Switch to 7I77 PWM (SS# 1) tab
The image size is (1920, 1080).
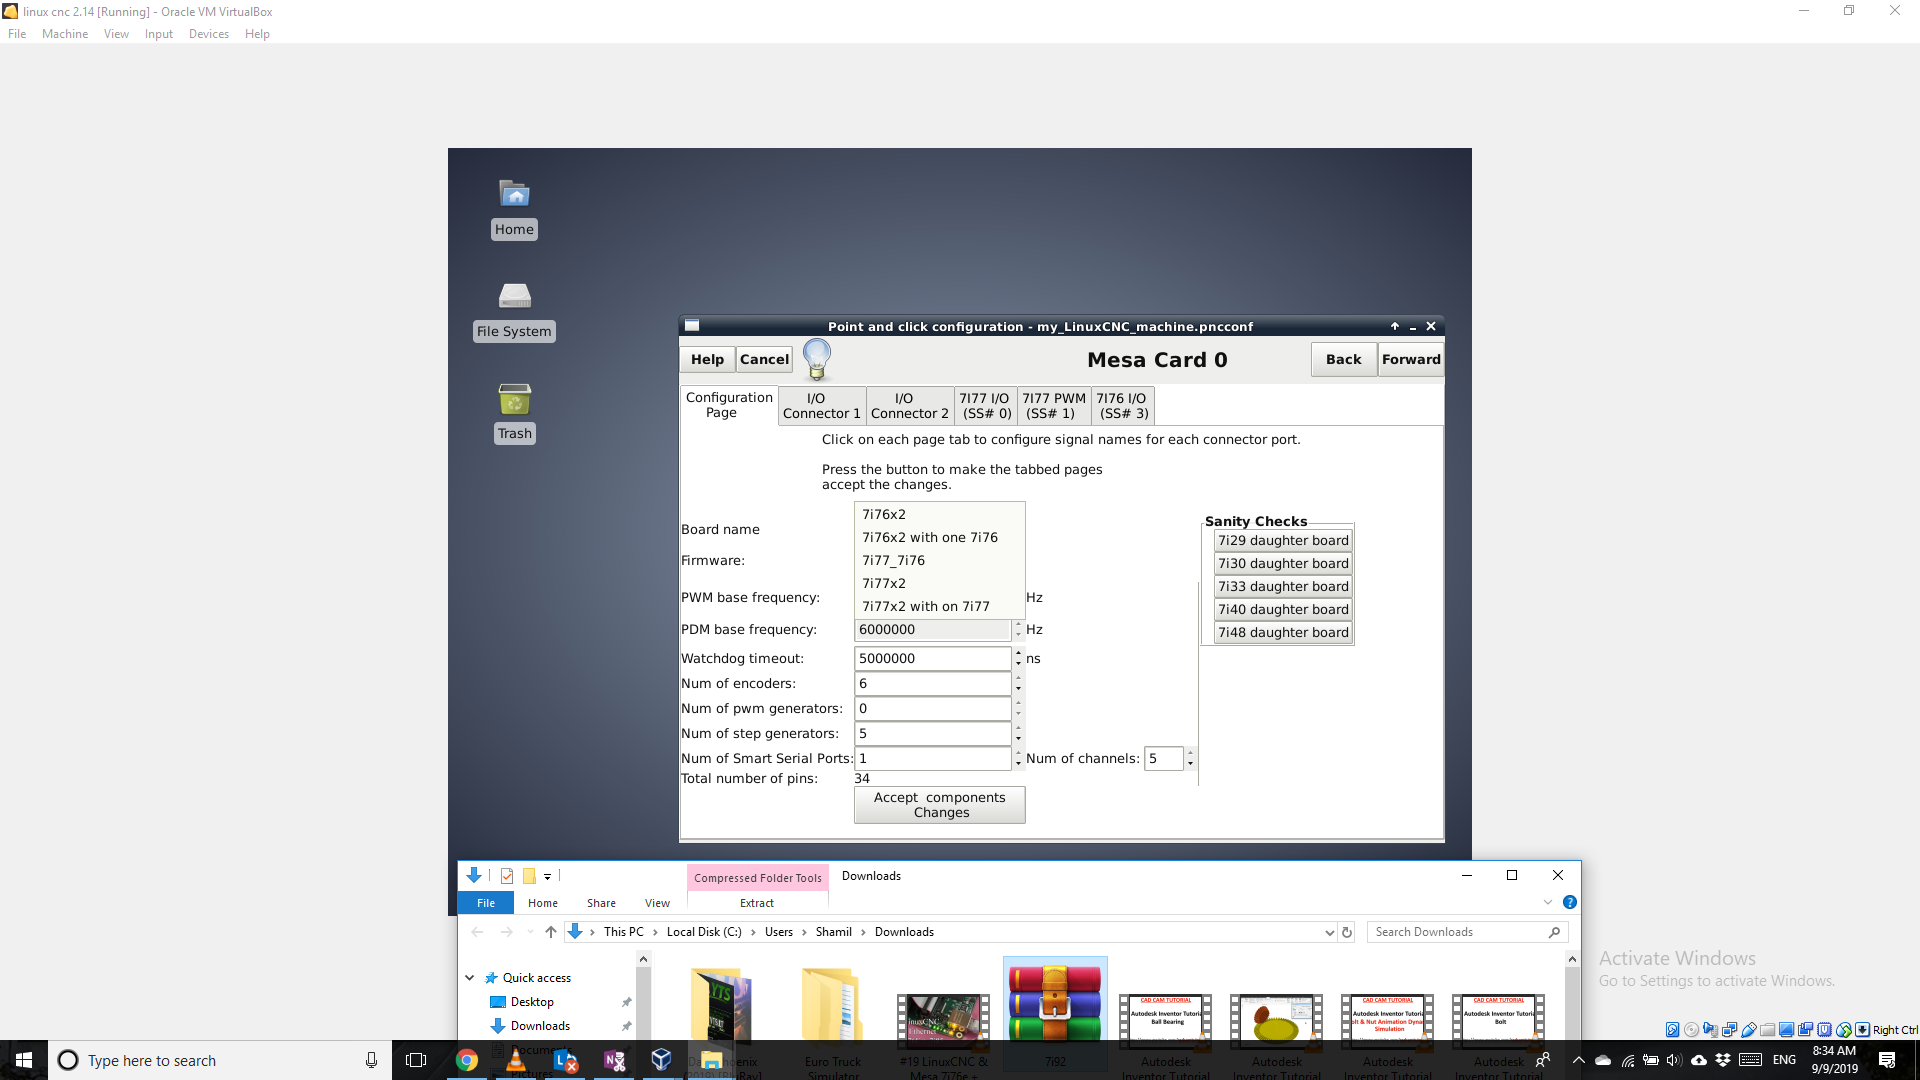tap(1054, 406)
